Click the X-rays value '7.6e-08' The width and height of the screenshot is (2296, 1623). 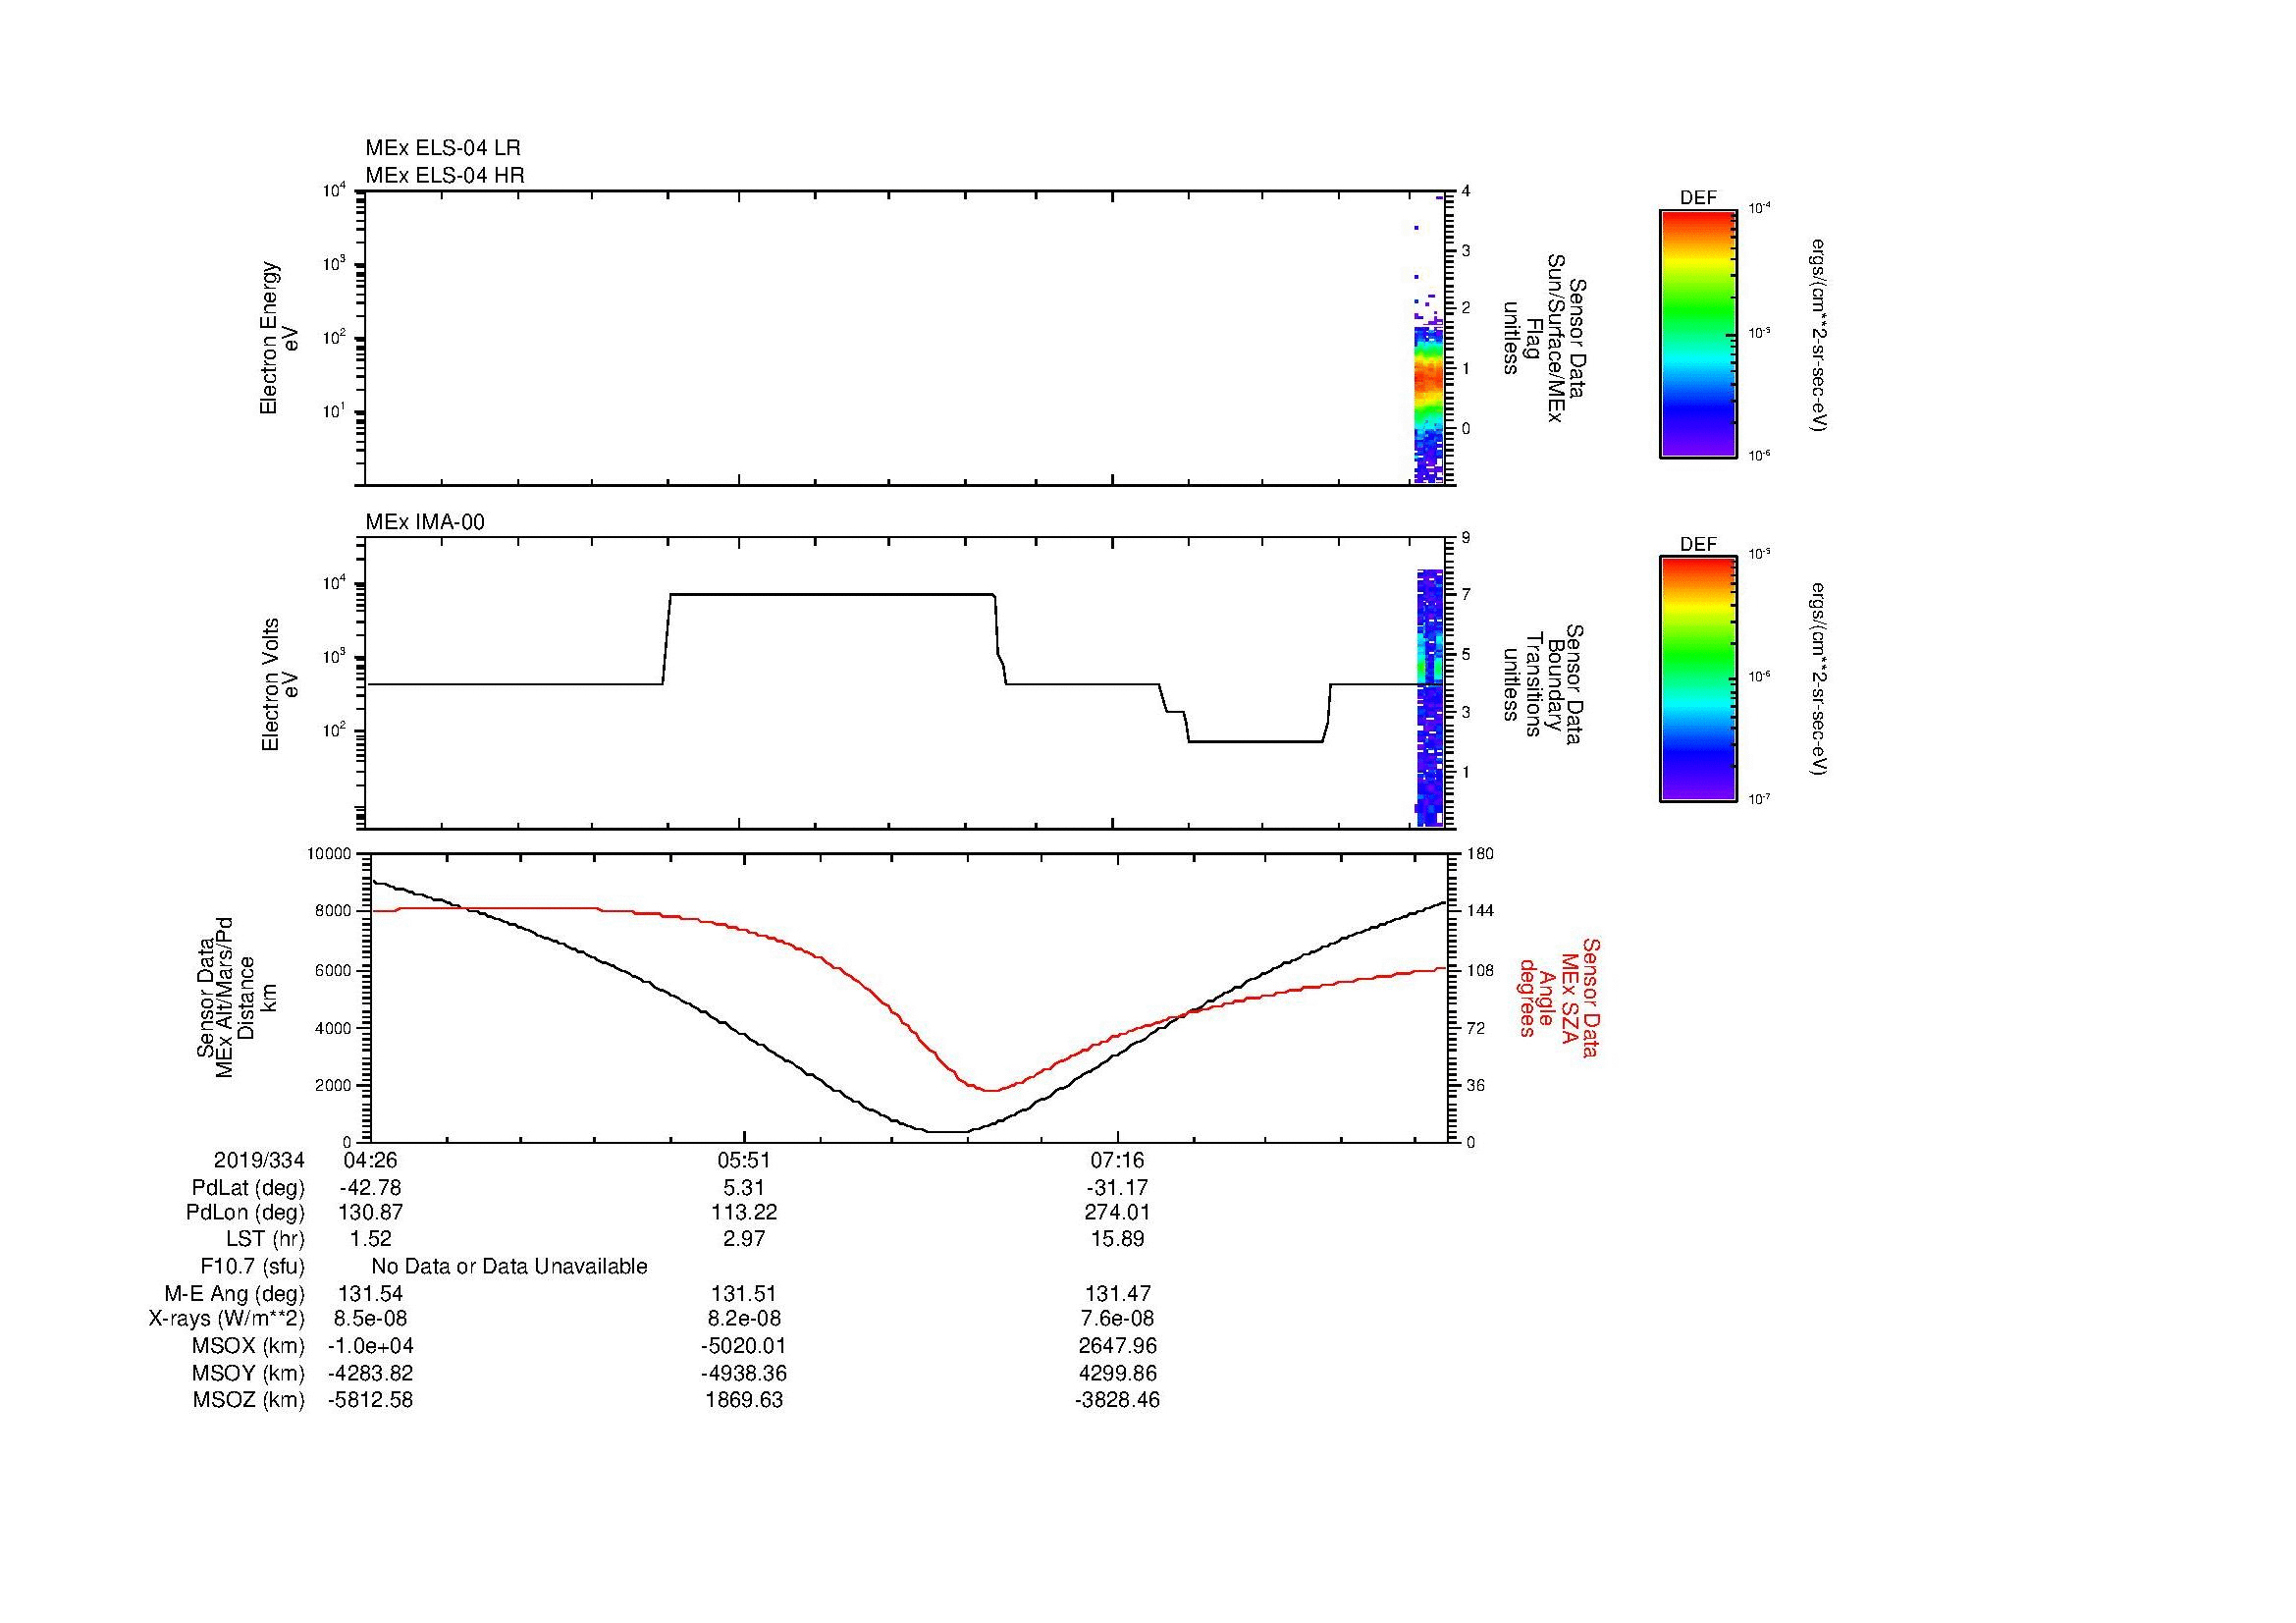(x=1117, y=1319)
